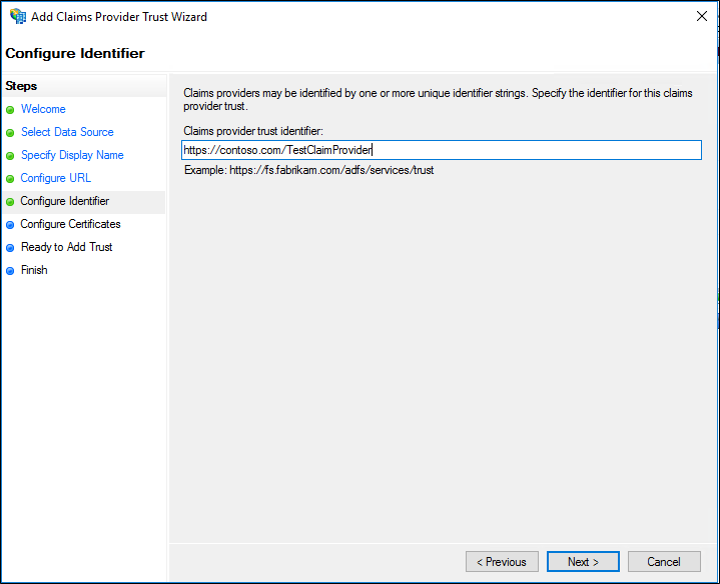The image size is (720, 584).
Task: Click the 'Claims provider trust identifier:' label
Action: pos(253,131)
